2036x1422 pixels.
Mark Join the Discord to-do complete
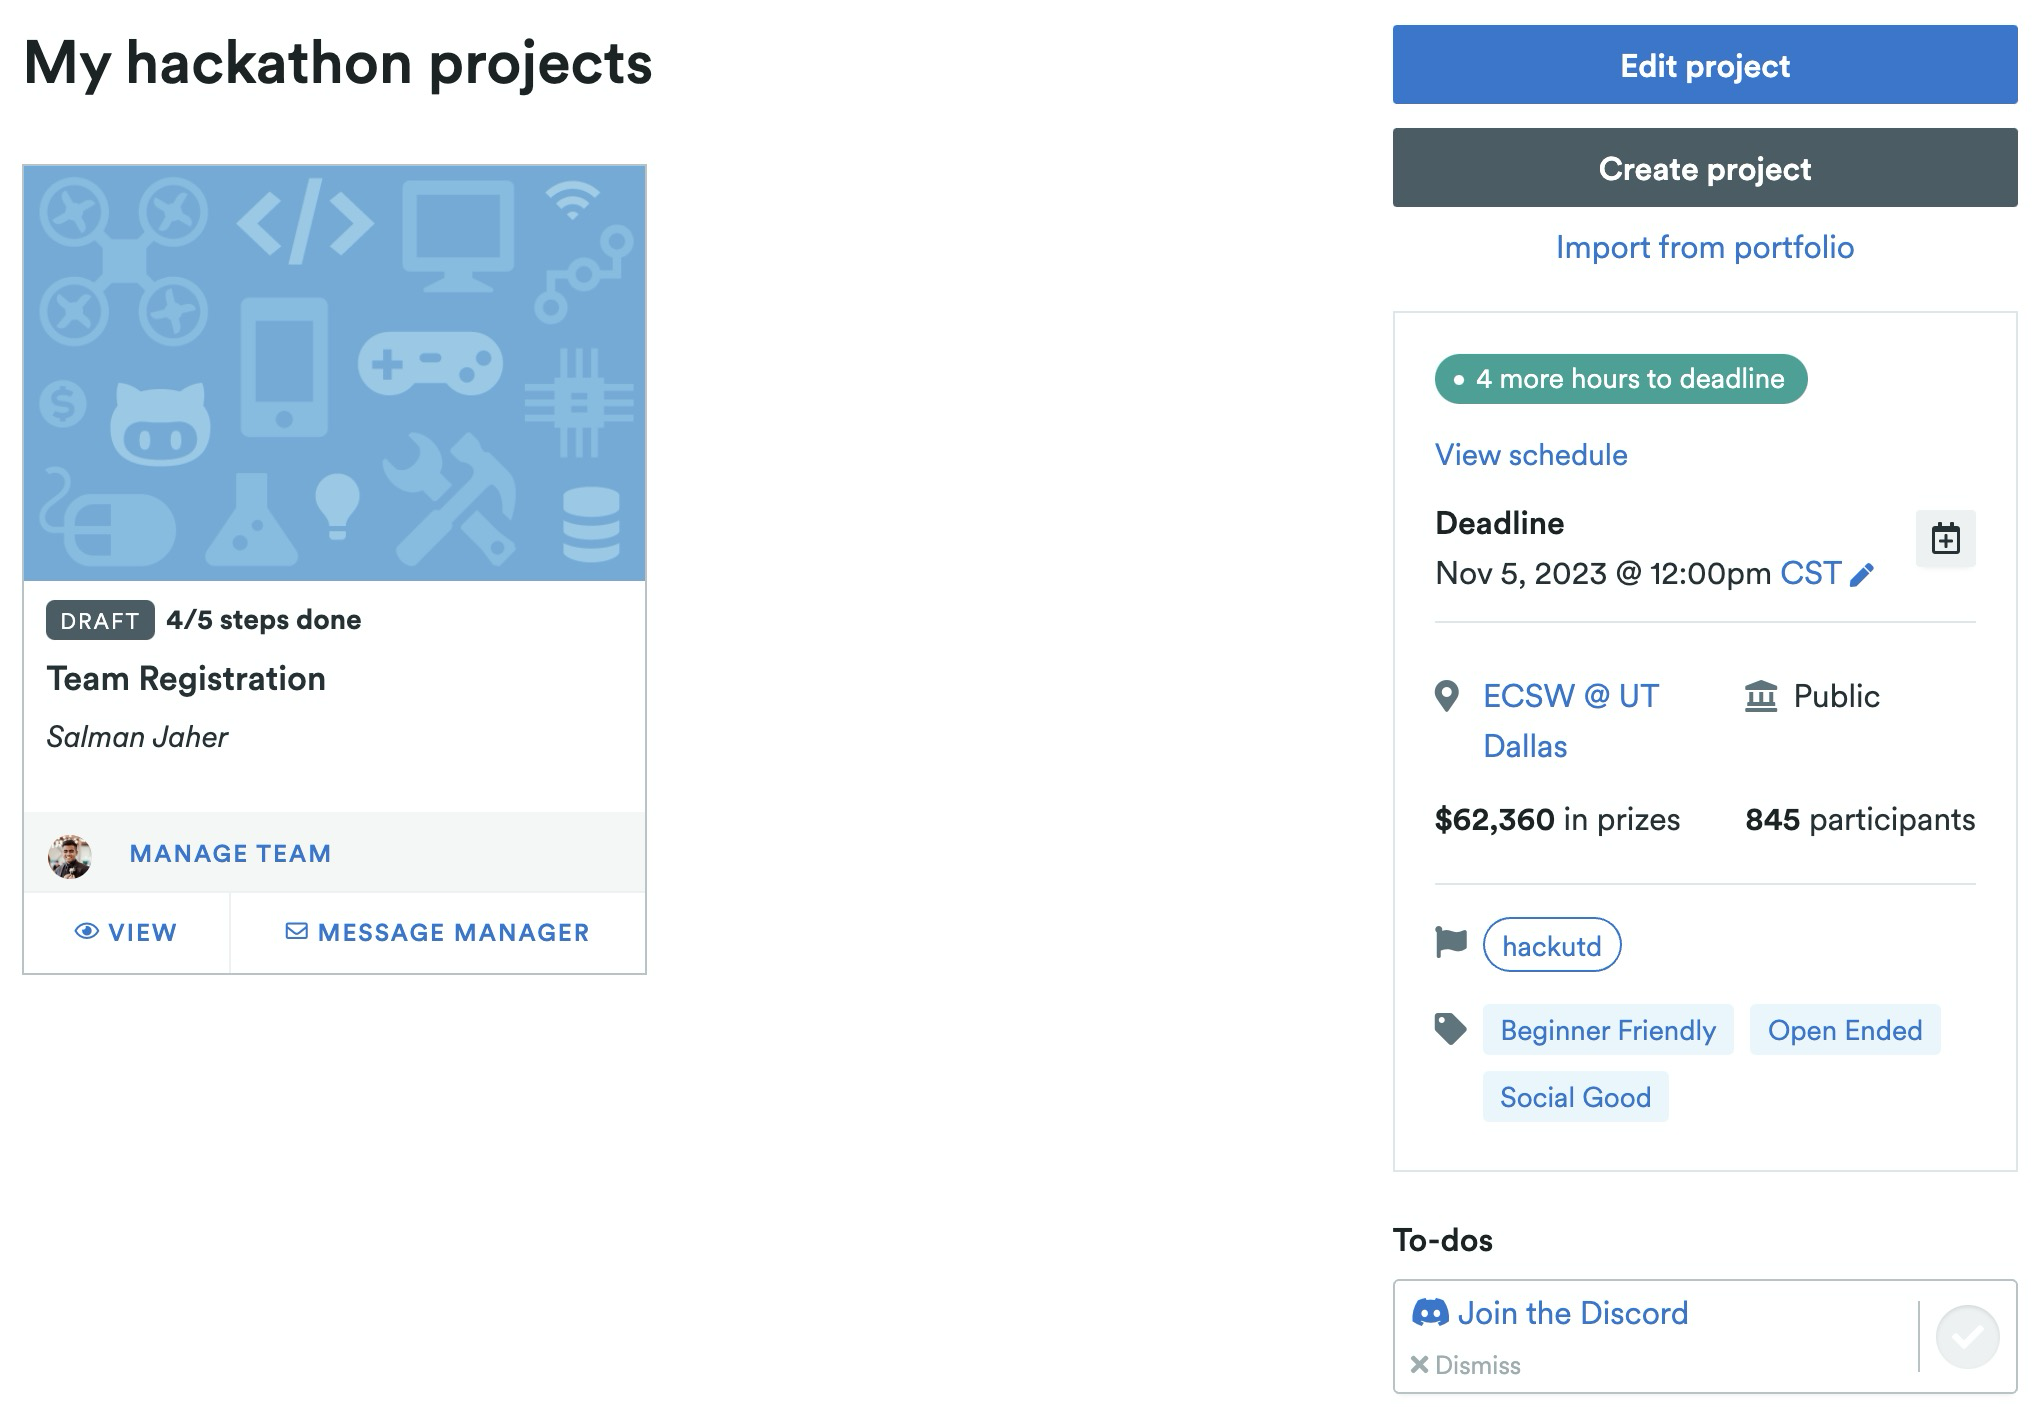pos(1966,1336)
